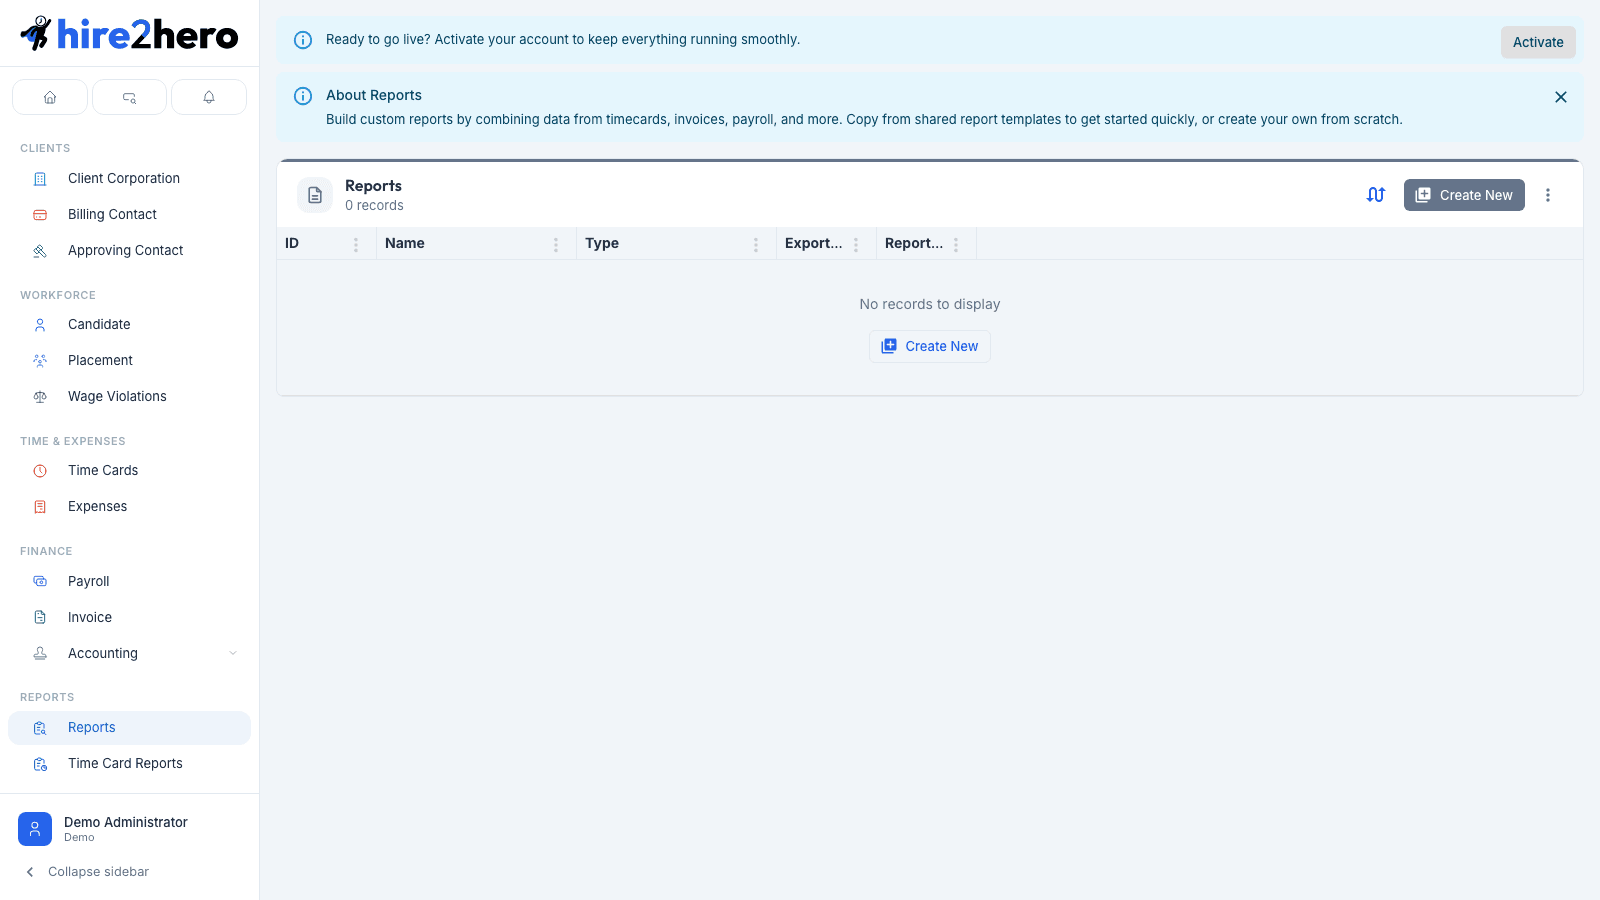Click the Reports document icon in panel header

315,195
